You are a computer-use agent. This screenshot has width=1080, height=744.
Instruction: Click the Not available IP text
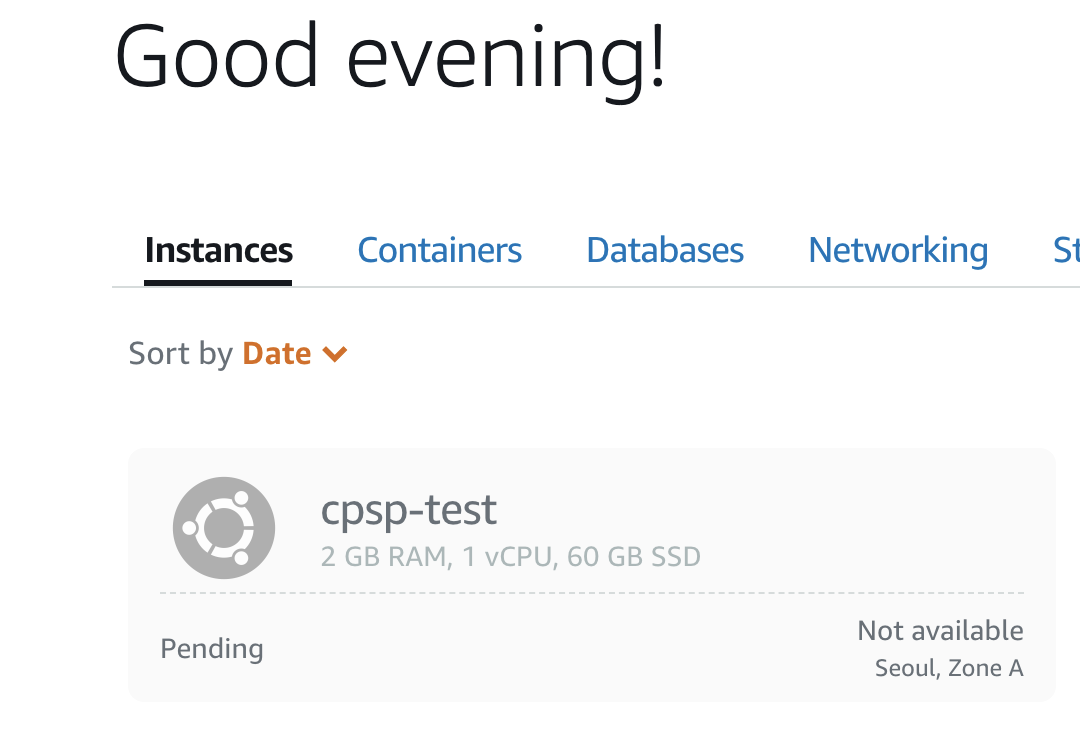point(940,630)
